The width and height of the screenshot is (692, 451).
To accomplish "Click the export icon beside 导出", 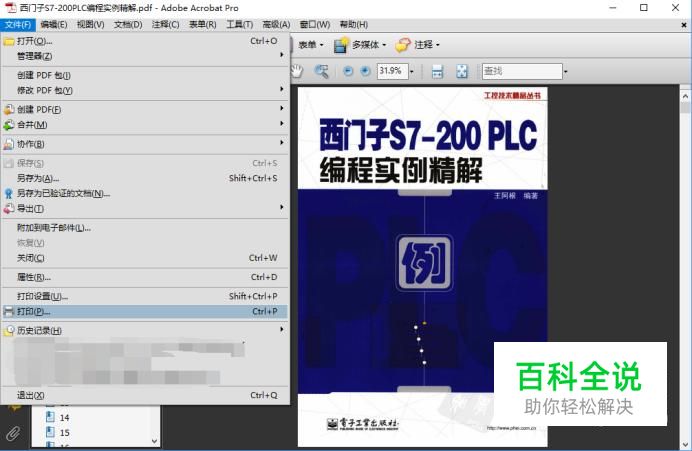I will click(9, 208).
